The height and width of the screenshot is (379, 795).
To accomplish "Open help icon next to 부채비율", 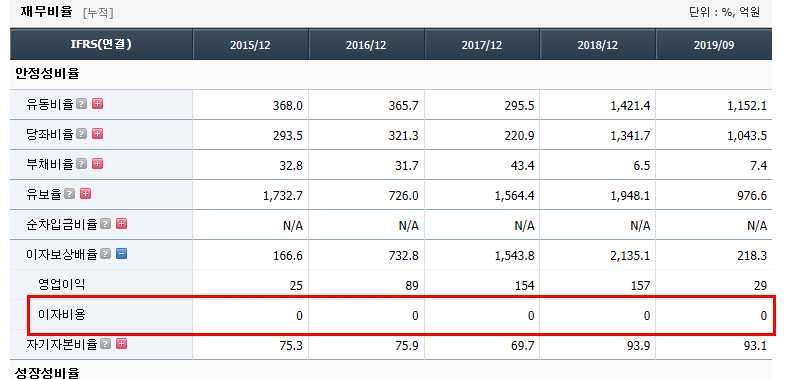I will coord(82,164).
